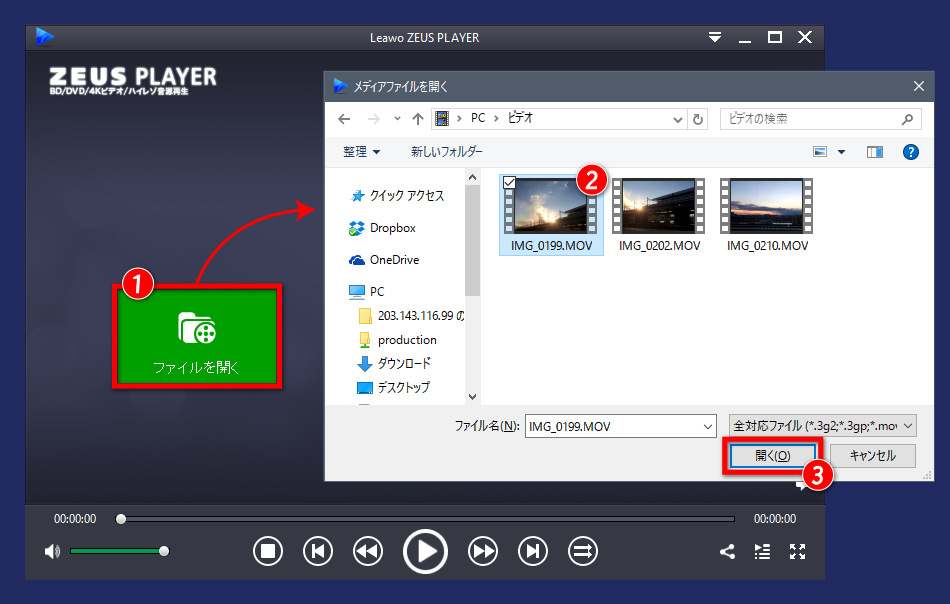Viewport: 950px width, 604px height.
Task: Open the 整理 menu
Action: tap(355, 152)
